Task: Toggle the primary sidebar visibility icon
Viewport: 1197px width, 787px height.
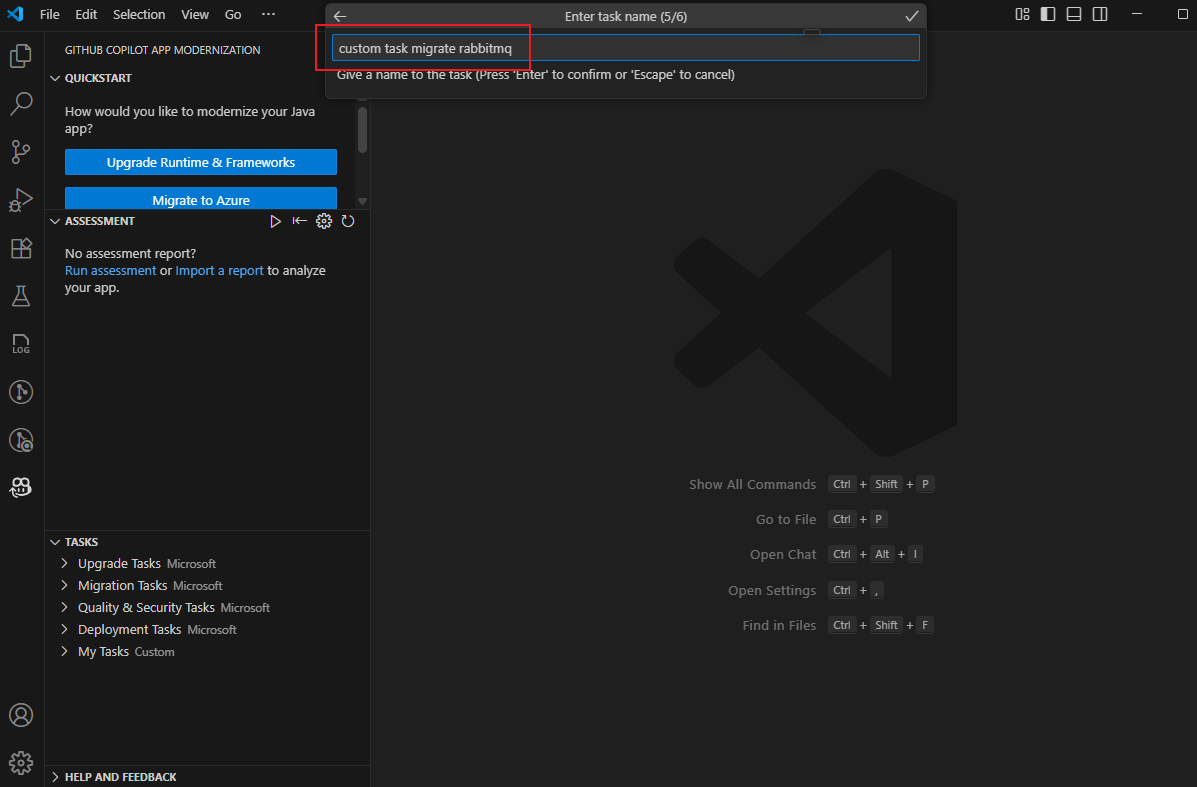Action: point(1046,14)
